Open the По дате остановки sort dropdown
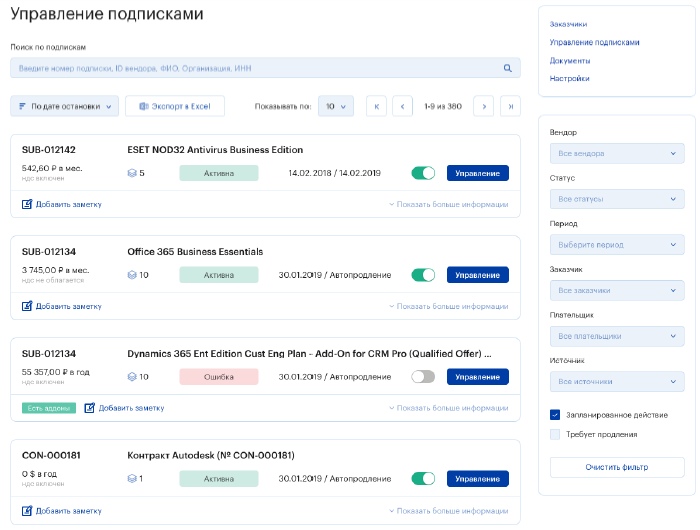Viewport: 700px width, 530px height. (65, 106)
